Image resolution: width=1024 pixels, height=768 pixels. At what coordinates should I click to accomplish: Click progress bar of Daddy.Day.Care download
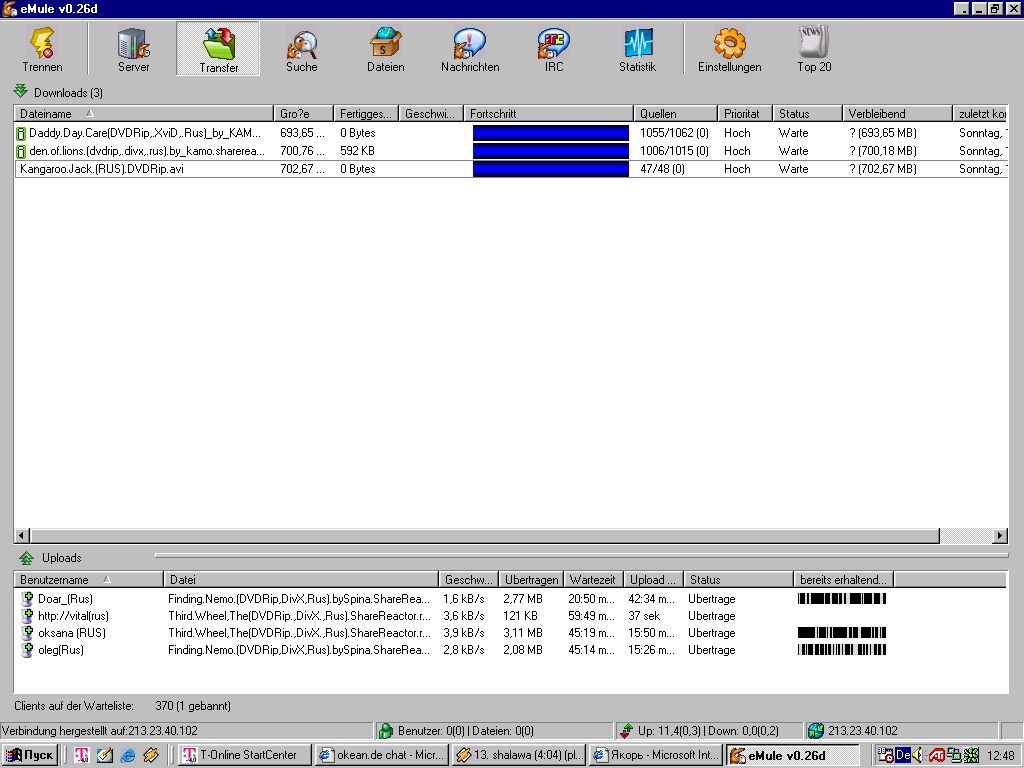551,133
